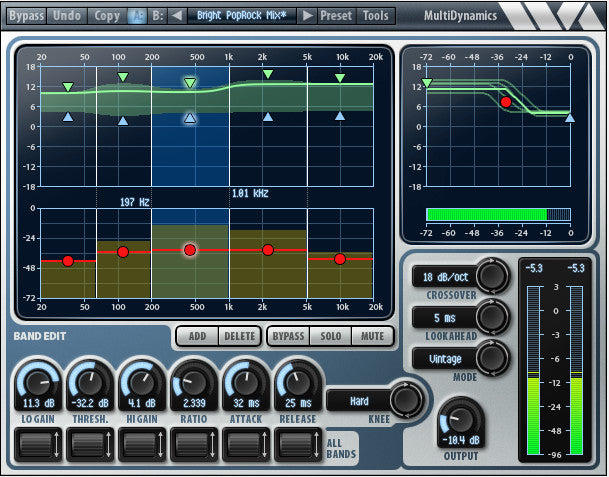This screenshot has width=609, height=477.
Task: Mute the selected band
Action: (372, 336)
